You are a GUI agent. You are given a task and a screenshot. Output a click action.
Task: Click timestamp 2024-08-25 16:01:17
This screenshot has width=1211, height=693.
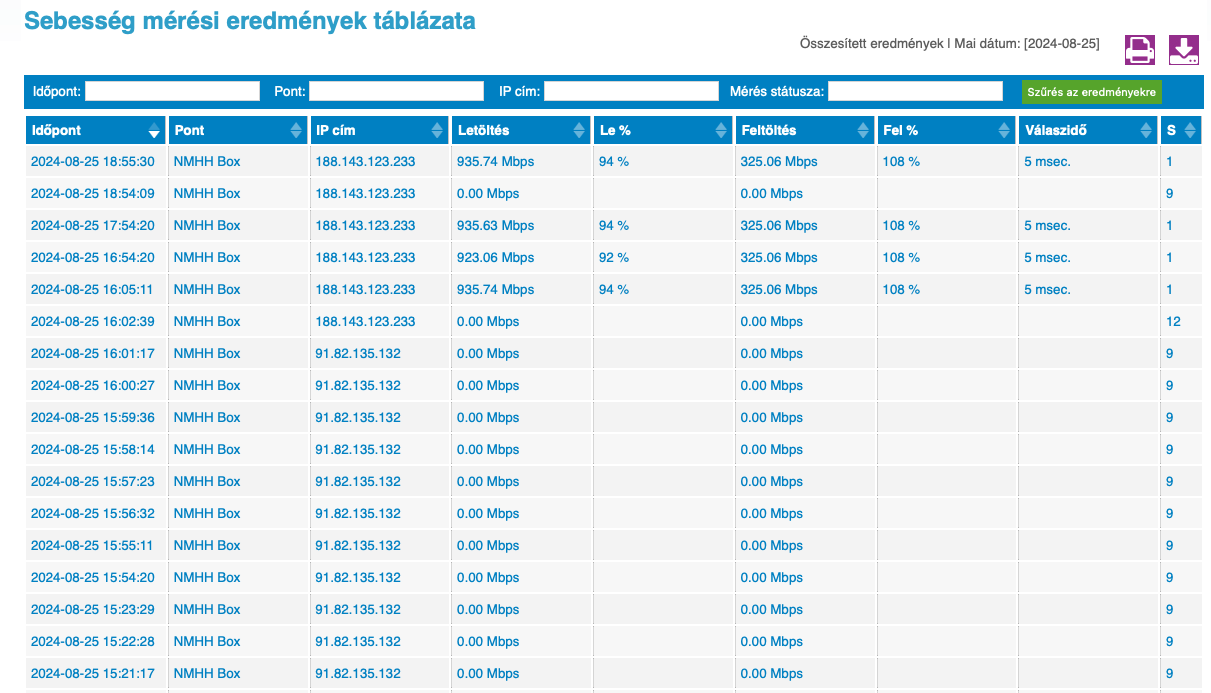pyautogui.click(x=93, y=354)
